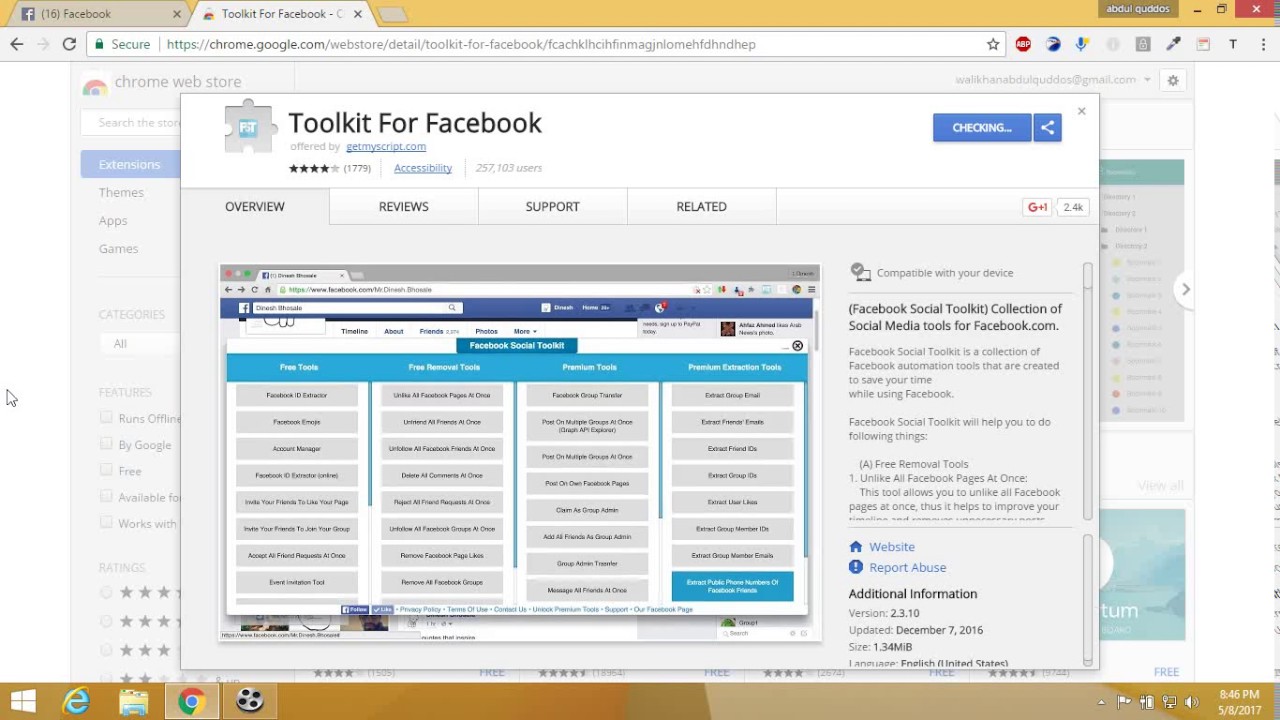Click the home icon beside Website

coord(855,547)
